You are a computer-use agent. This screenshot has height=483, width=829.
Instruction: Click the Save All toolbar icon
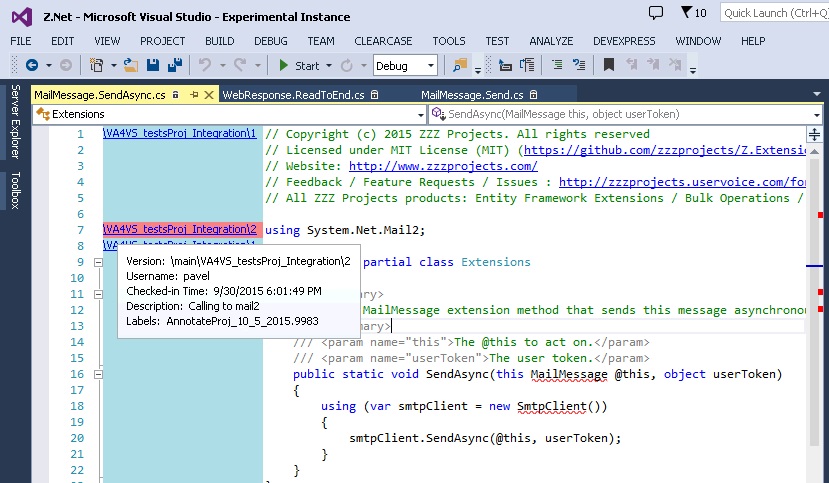[174, 65]
